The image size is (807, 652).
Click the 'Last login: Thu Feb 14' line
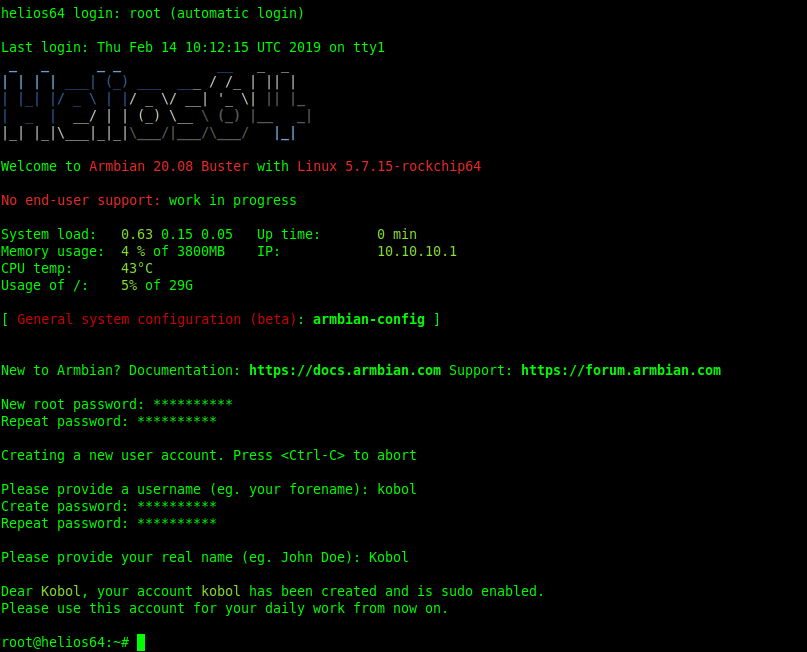[x=193, y=47]
